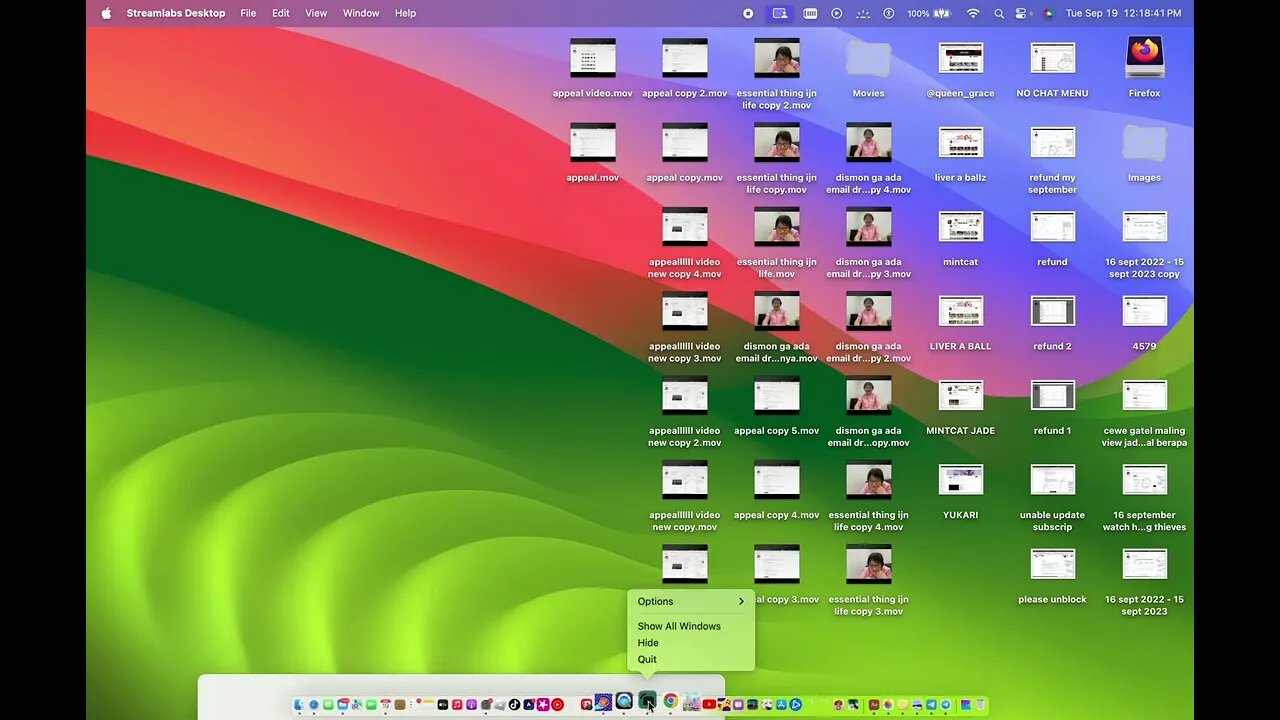The height and width of the screenshot is (720, 1280).
Task: Open the Movies folder on desktop
Action: [868, 57]
